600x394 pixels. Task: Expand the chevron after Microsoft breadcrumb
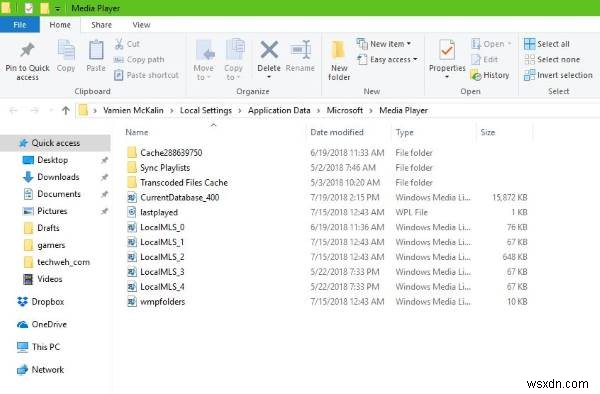coord(371,111)
